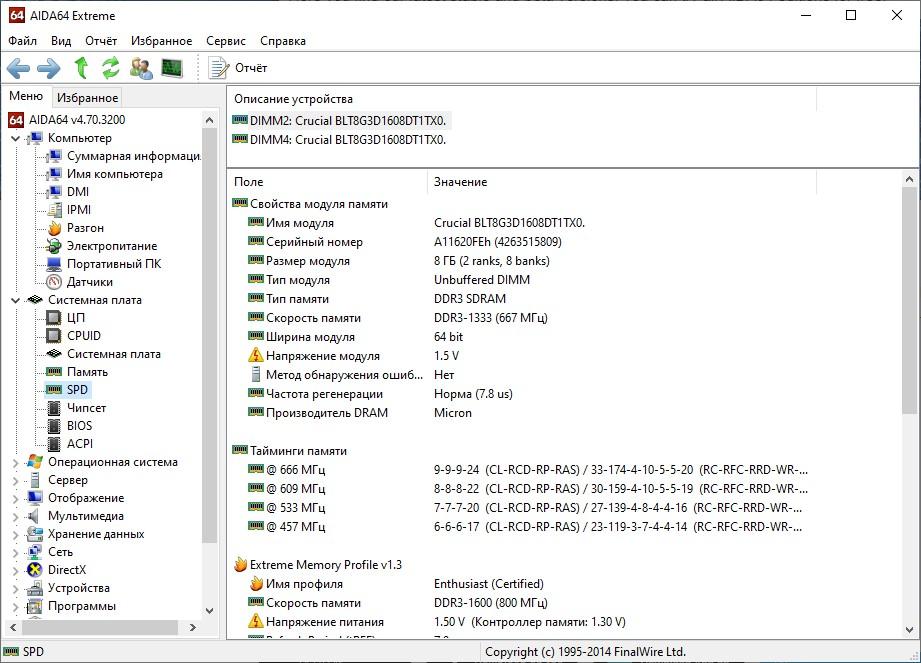The height and width of the screenshot is (663, 921).
Task: Click the tree horizontal scroll right arrow
Action: tap(193, 628)
